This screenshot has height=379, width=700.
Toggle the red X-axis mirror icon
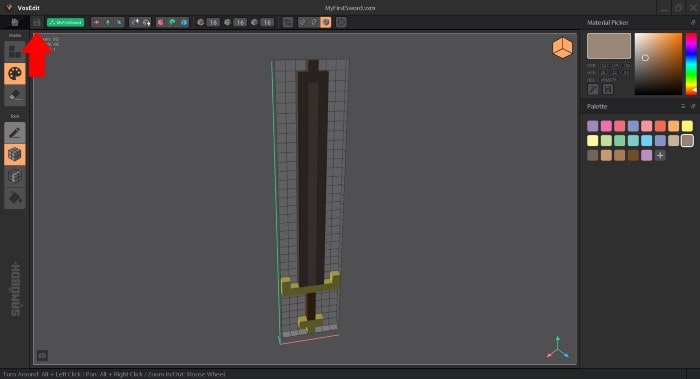(96, 22)
